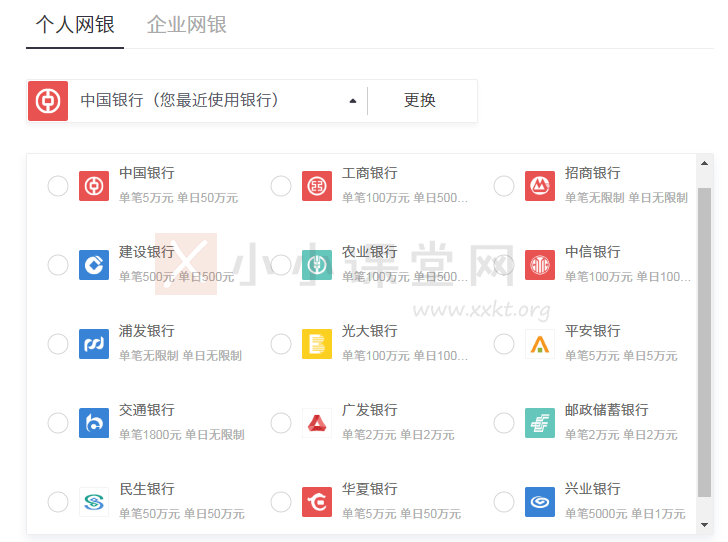Click the blue 交通银行 logo
Screen dimensions: 728x542
click(x=94, y=423)
